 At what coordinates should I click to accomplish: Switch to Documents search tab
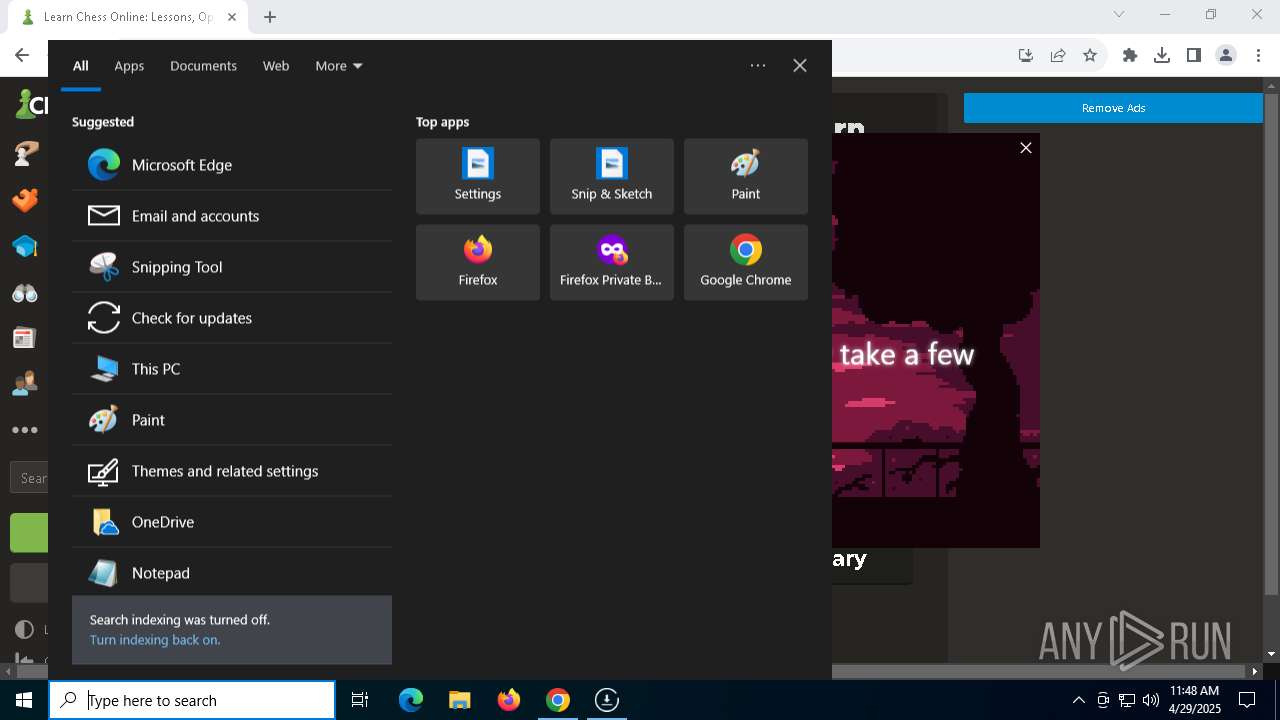[203, 66]
